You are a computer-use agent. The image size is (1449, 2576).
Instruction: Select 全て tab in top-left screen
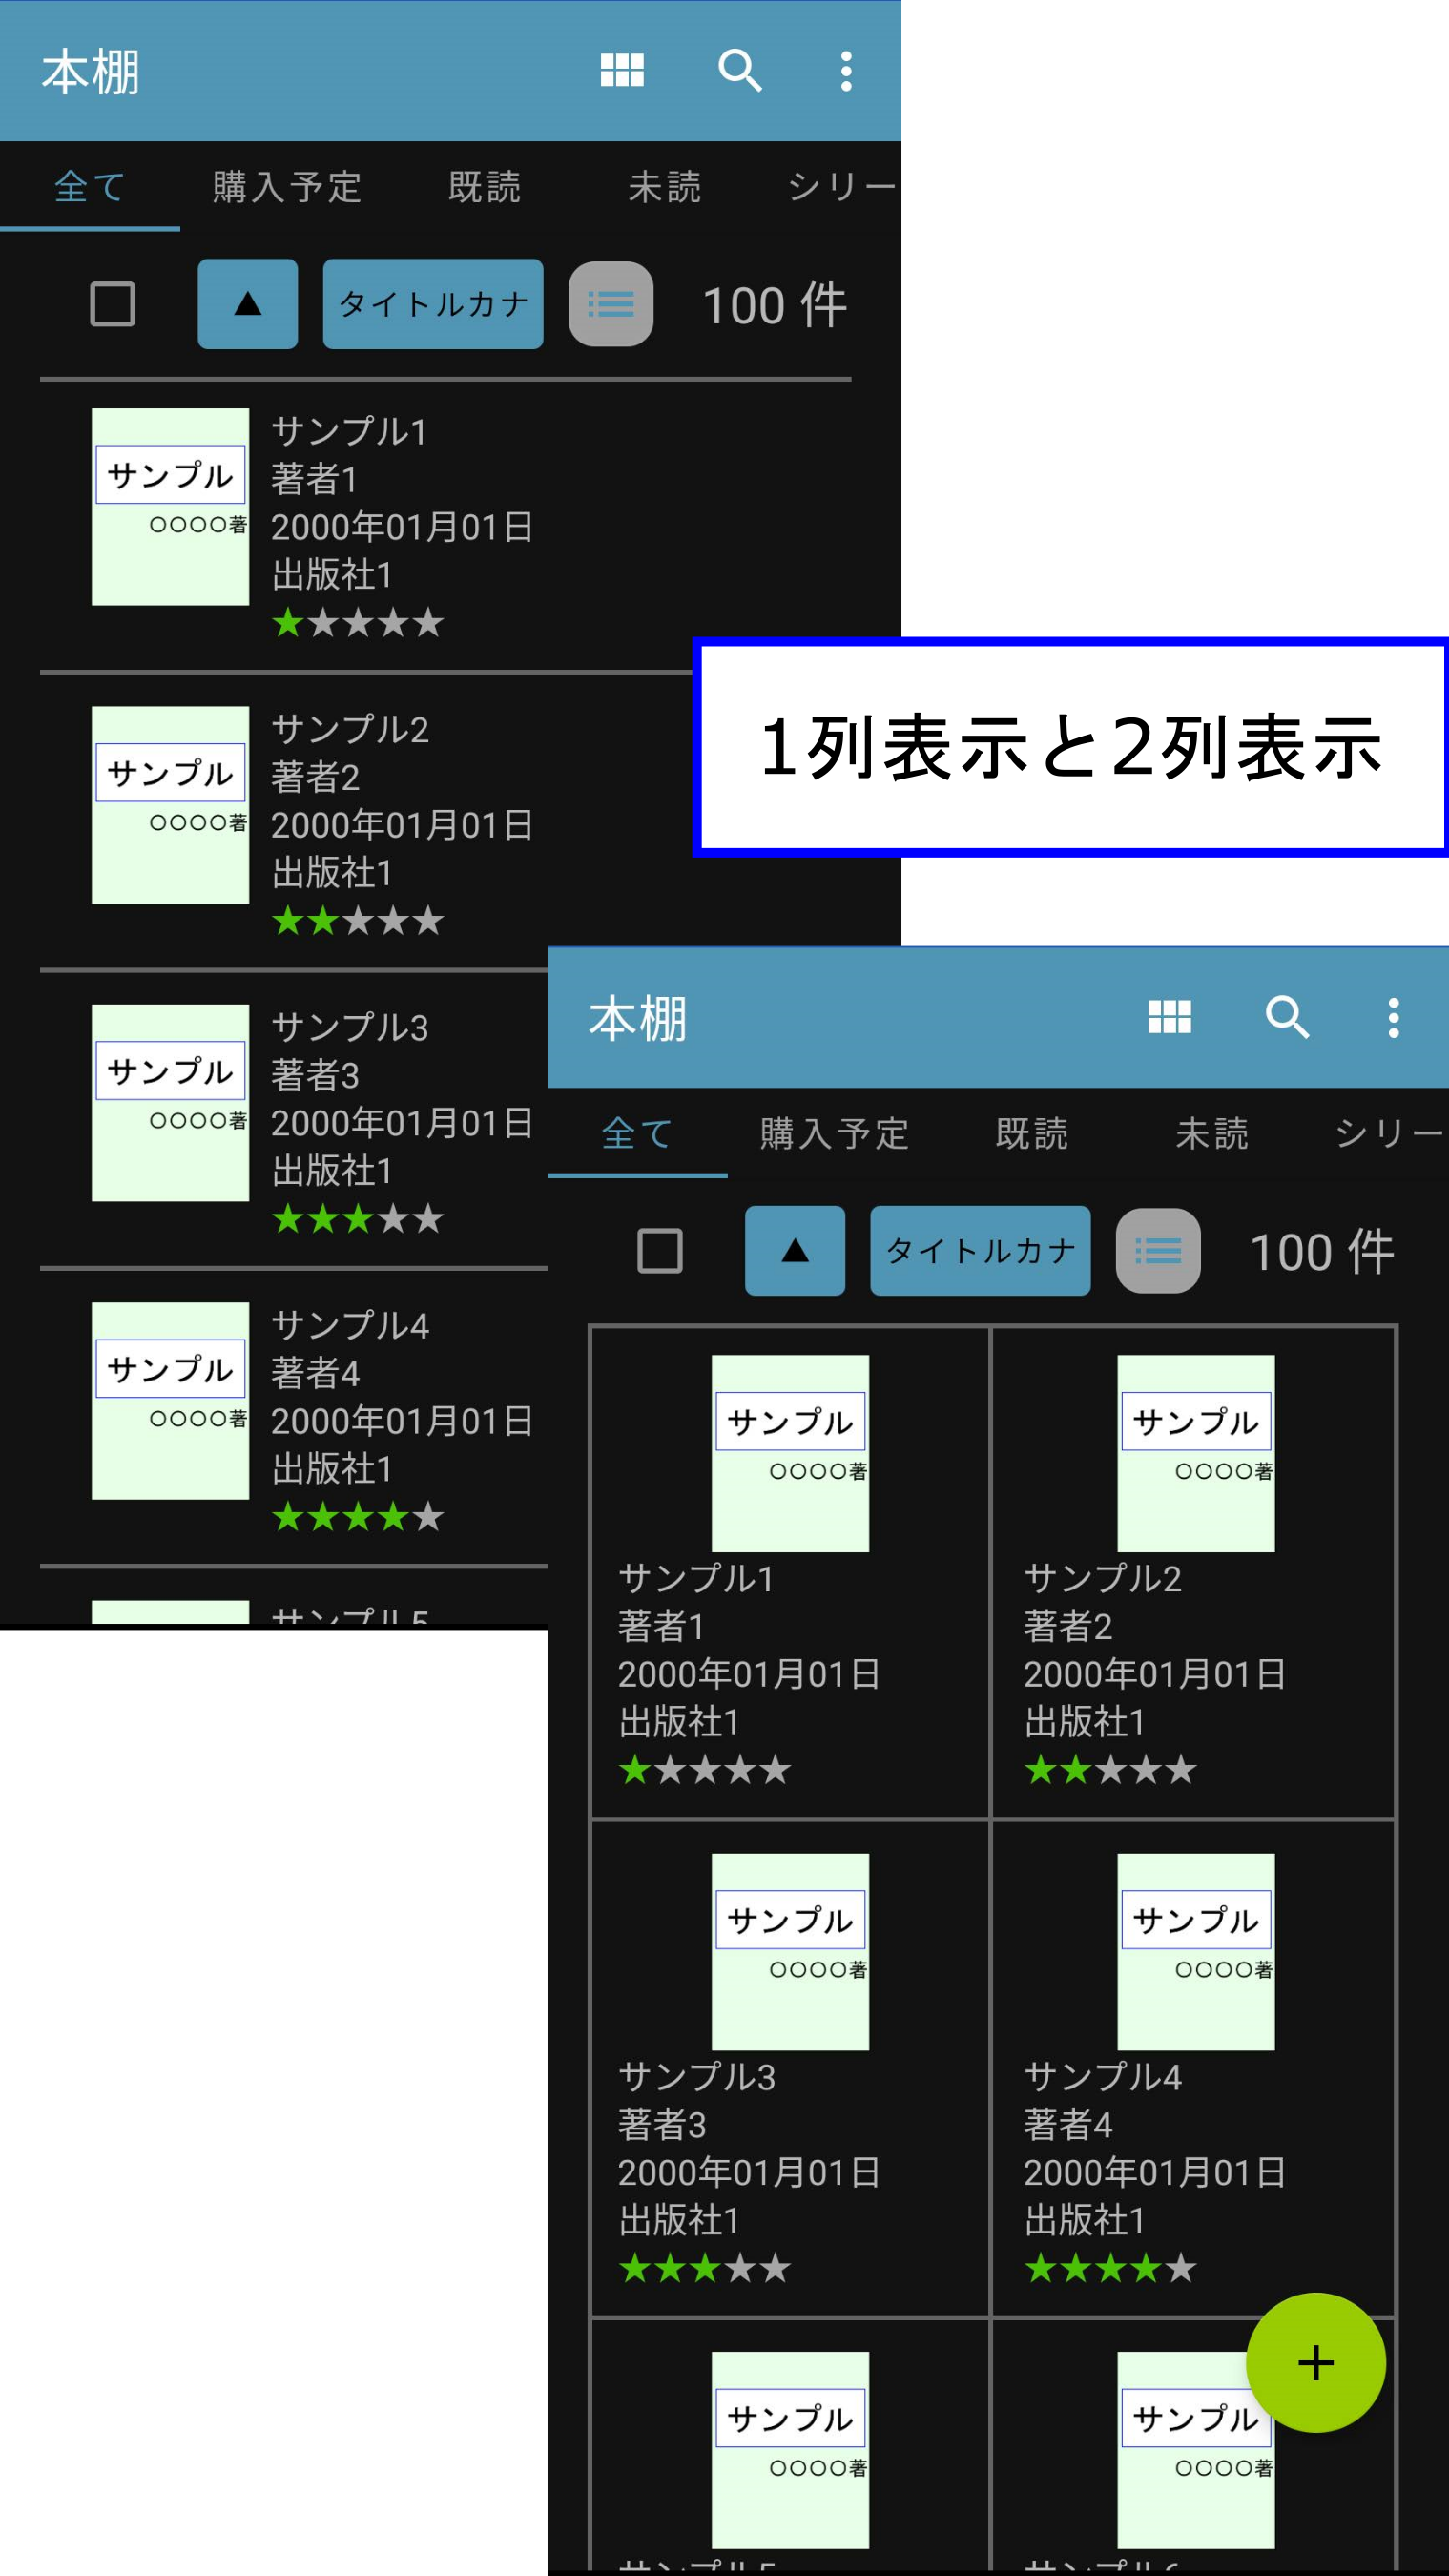[x=90, y=187]
